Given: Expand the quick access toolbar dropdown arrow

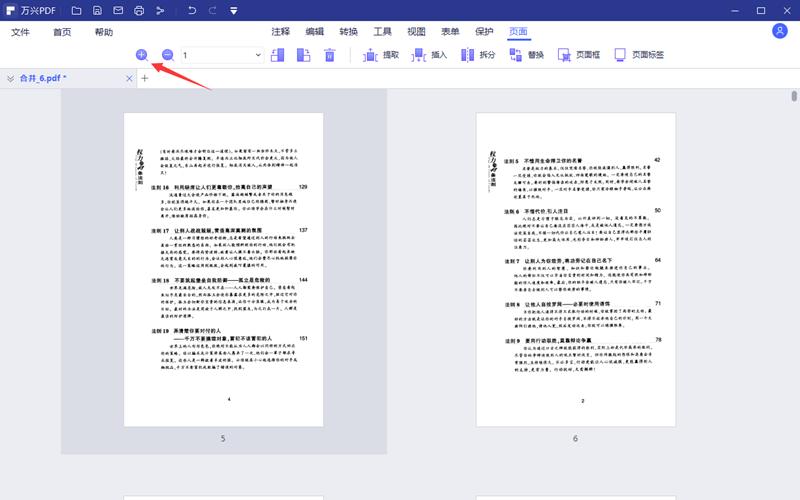Looking at the screenshot, I should tap(233, 11).
